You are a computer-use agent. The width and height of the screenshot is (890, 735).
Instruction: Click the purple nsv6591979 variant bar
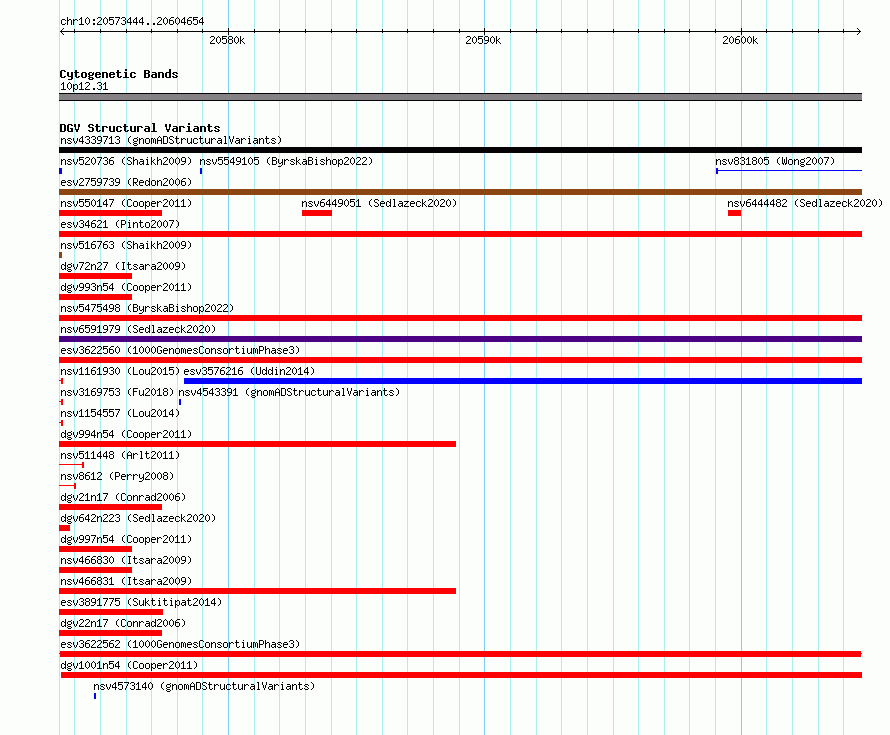pyautogui.click(x=460, y=339)
